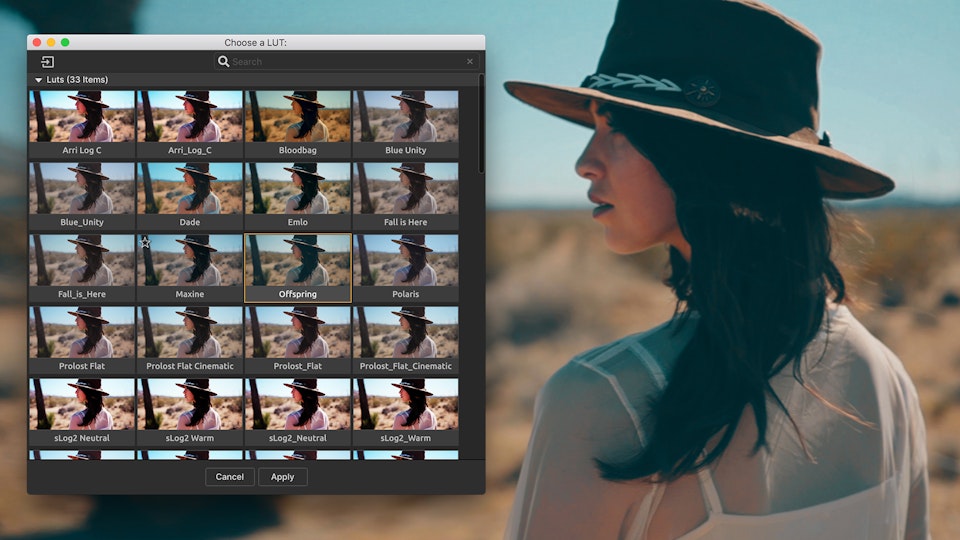Viewport: 960px width, 540px height.
Task: Select the sLog2 Neutral LUT thumbnail
Action: 82,404
